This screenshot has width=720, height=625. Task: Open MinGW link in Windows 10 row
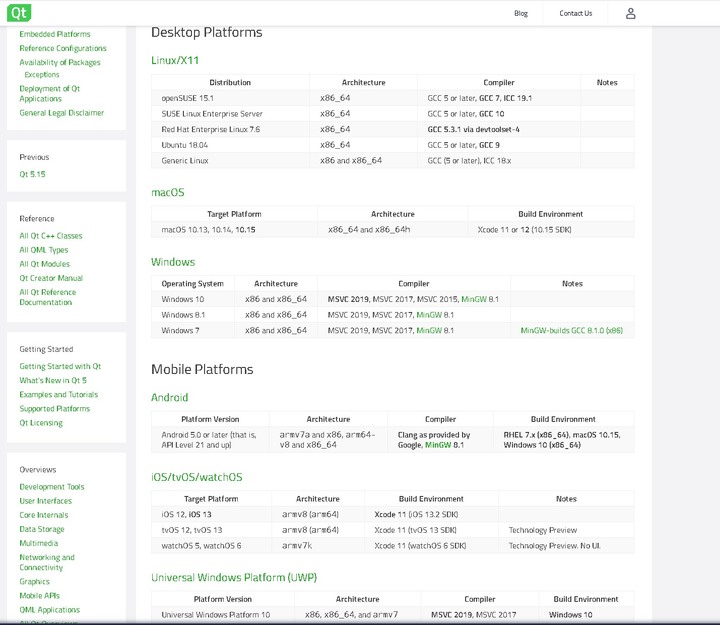click(x=474, y=299)
